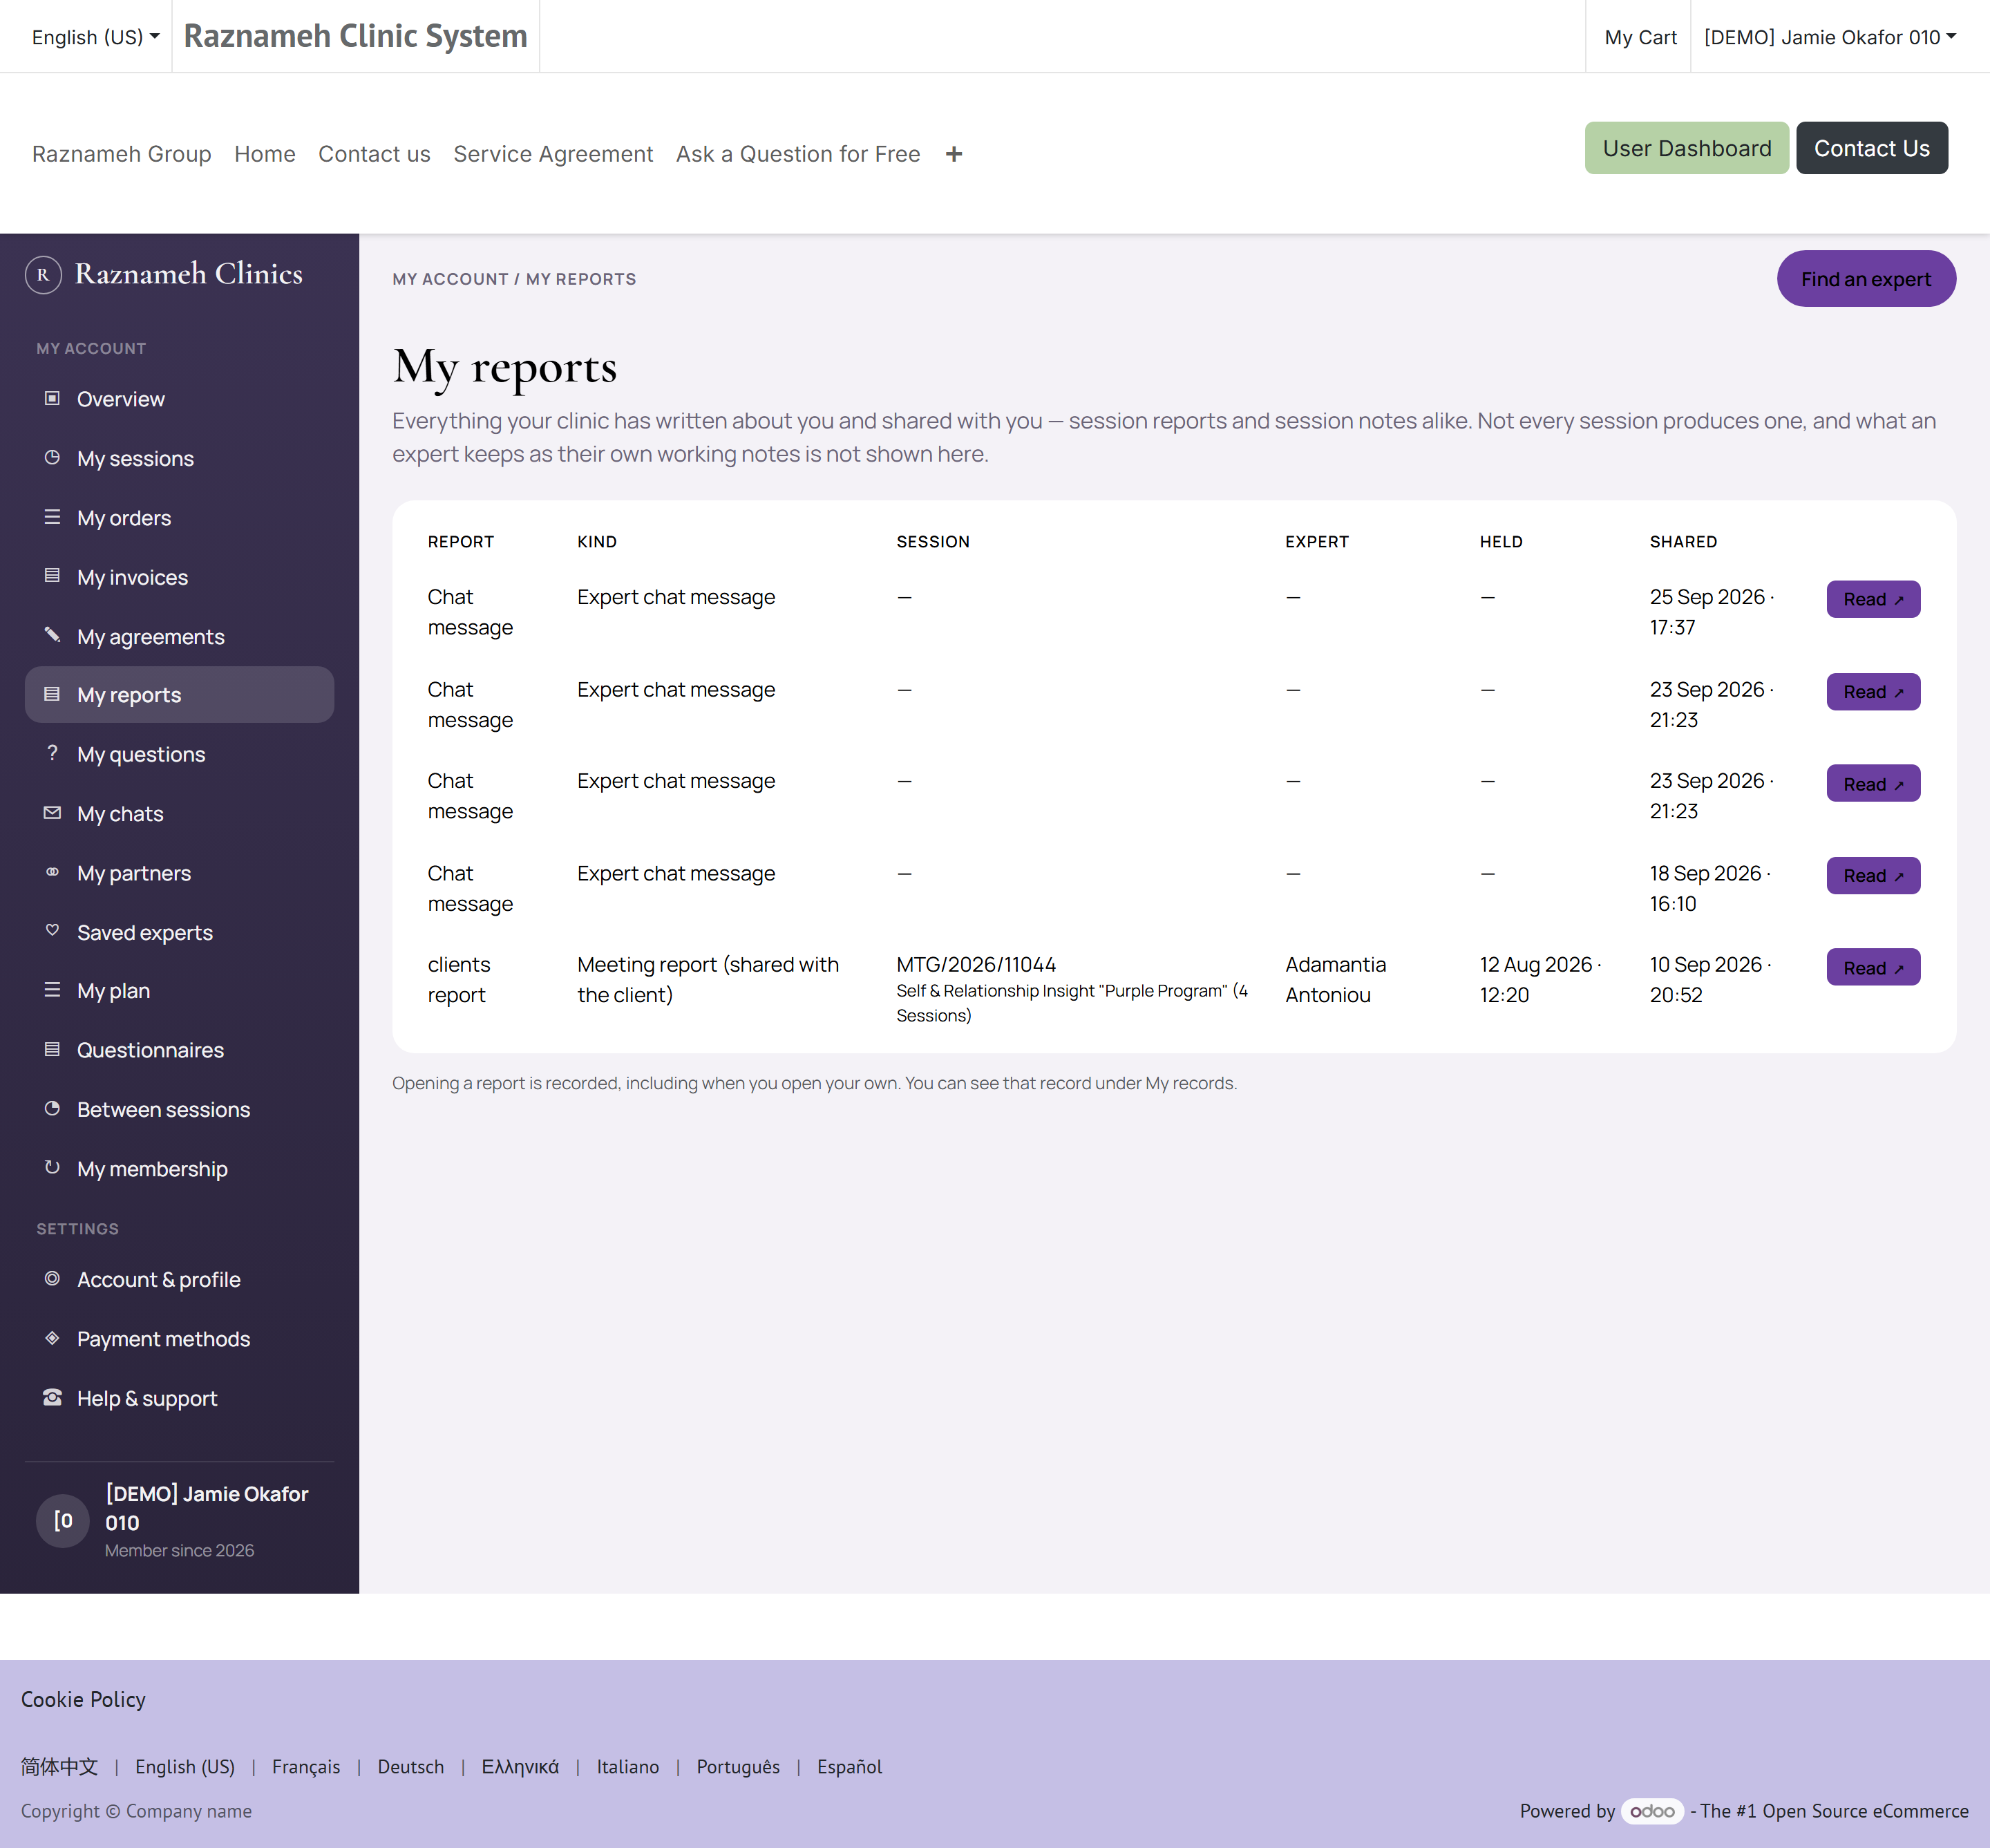Click the Find an expert button
This screenshot has height=1848, width=1990.
coord(1866,279)
